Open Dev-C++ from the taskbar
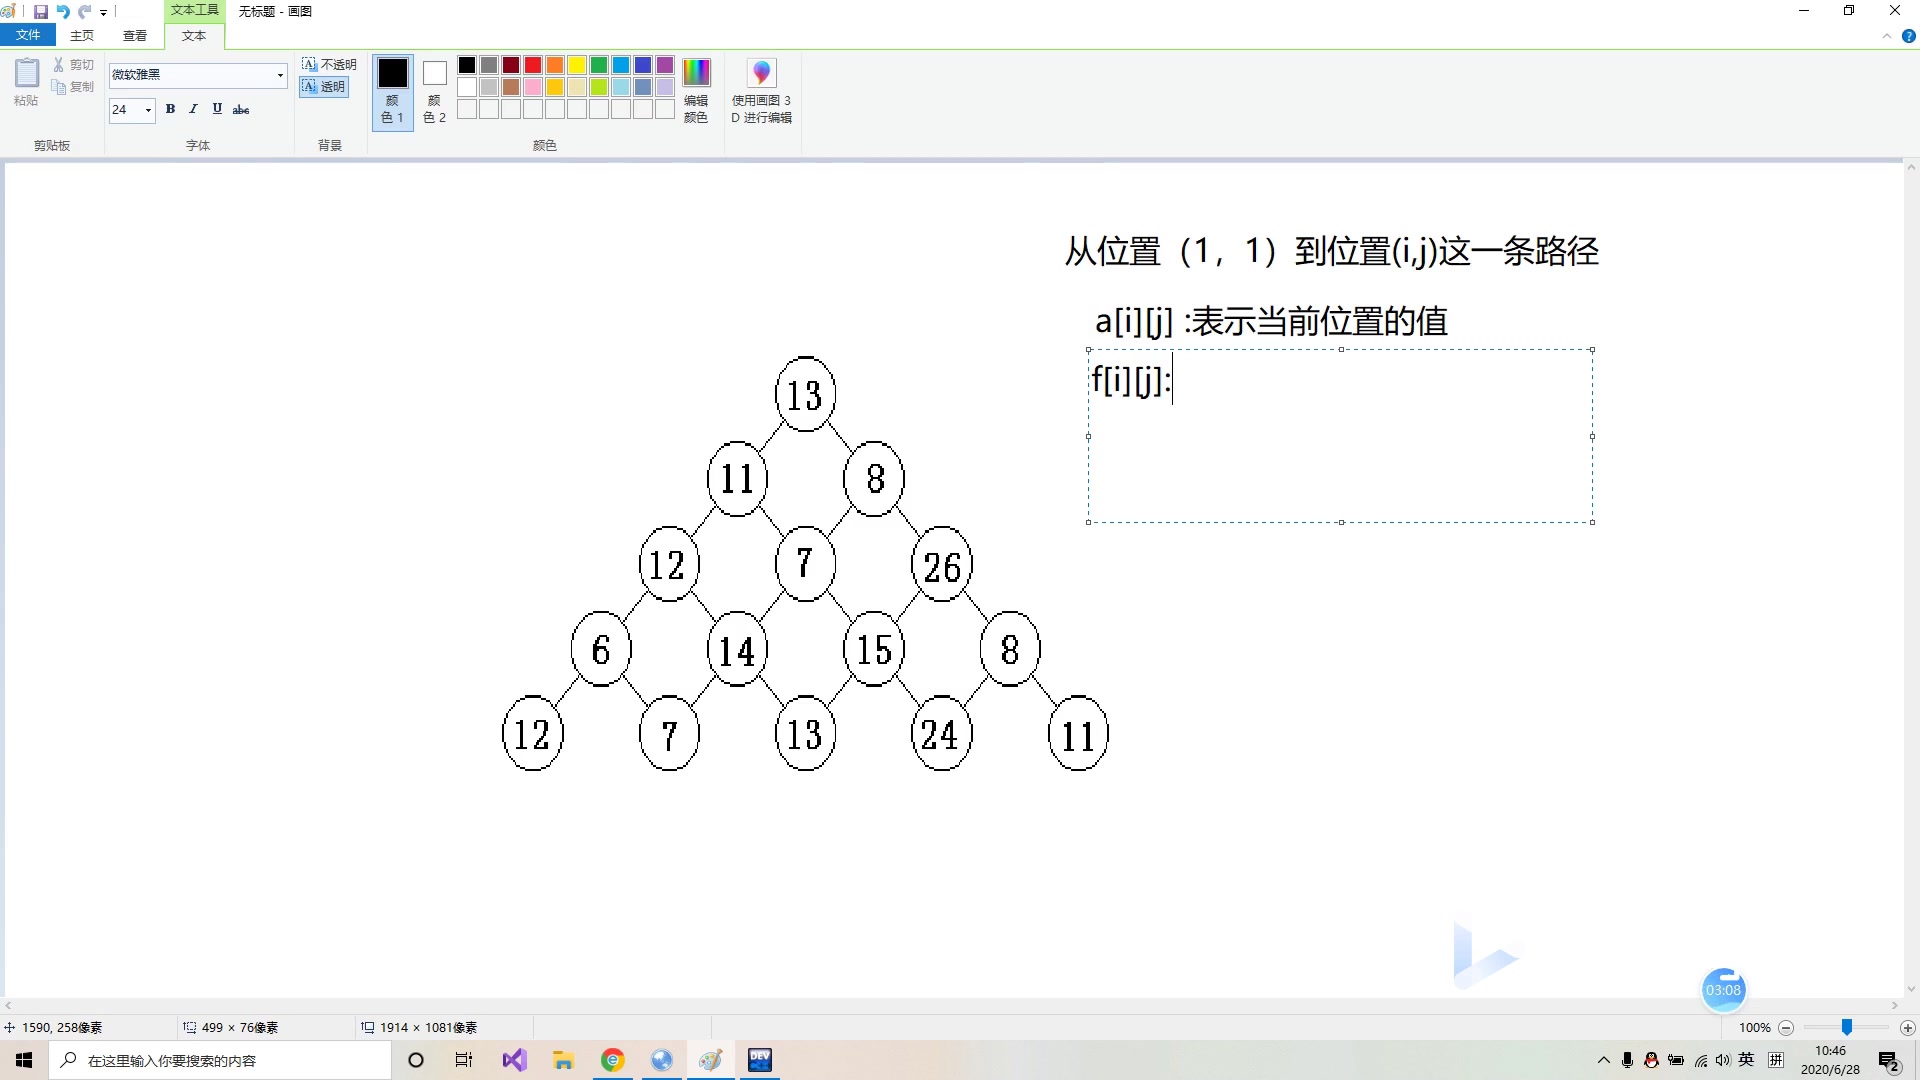 pos(760,1060)
